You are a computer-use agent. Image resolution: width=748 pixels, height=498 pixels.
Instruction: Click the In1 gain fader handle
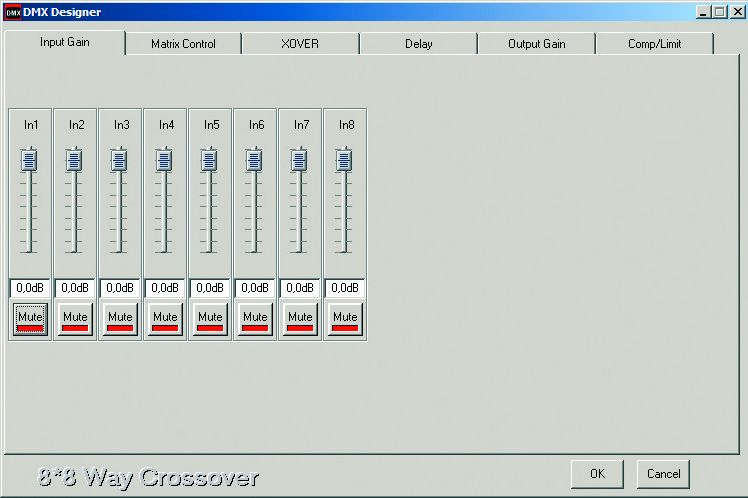click(x=29, y=160)
